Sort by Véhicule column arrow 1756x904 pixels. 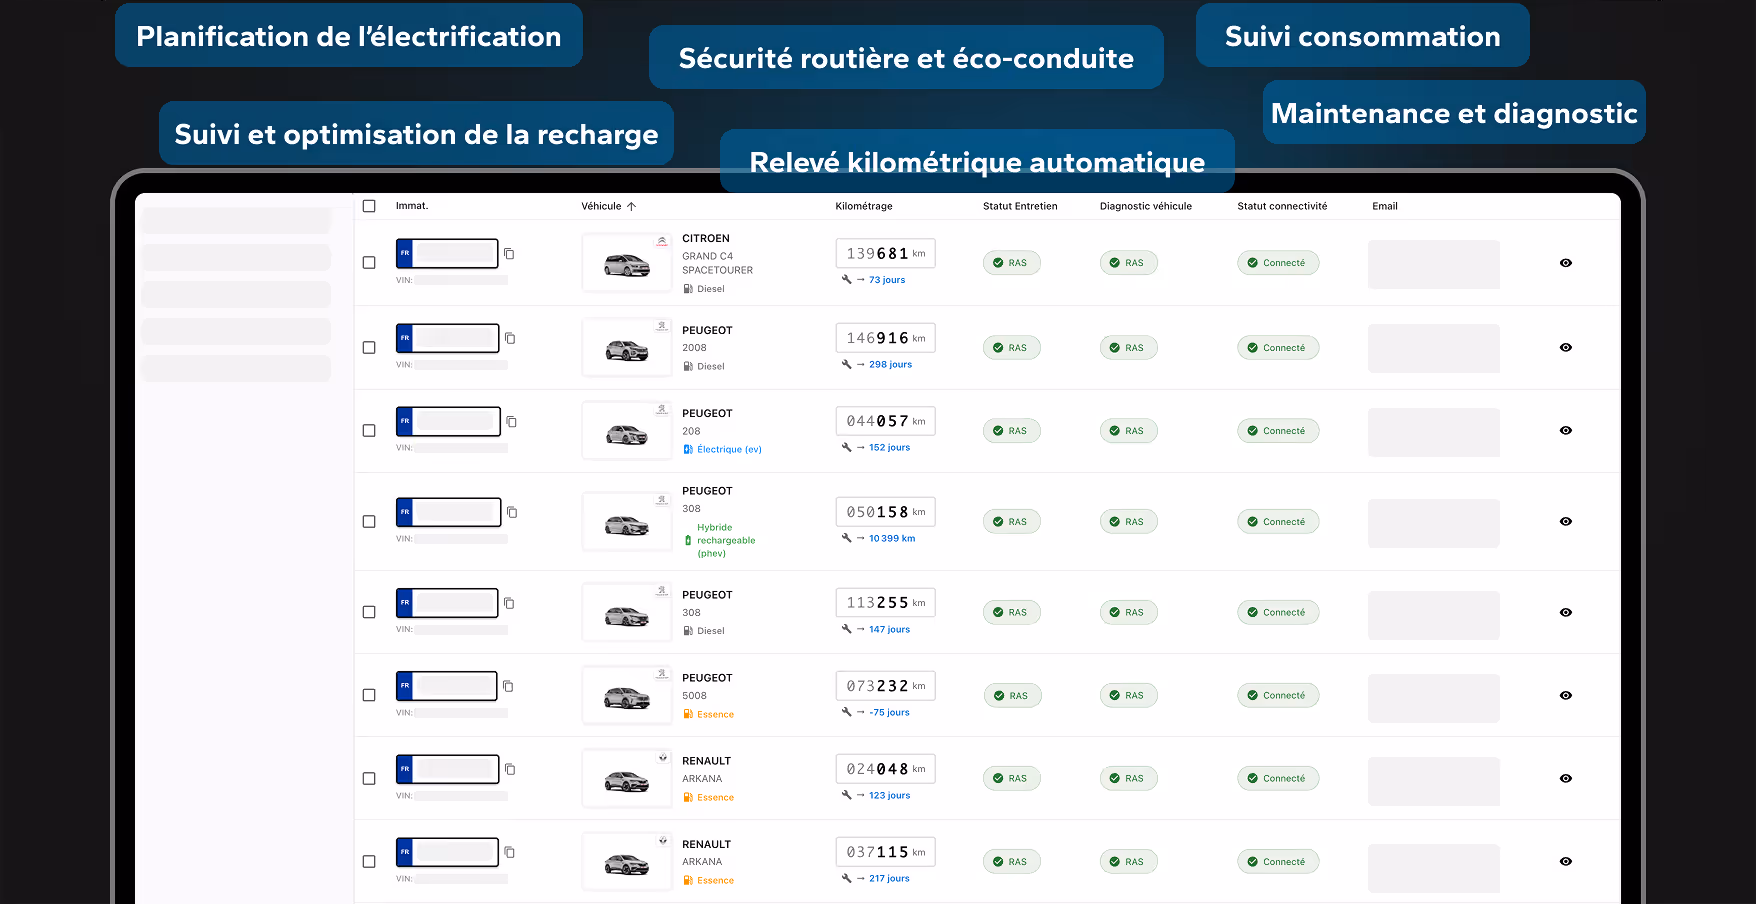tap(631, 206)
